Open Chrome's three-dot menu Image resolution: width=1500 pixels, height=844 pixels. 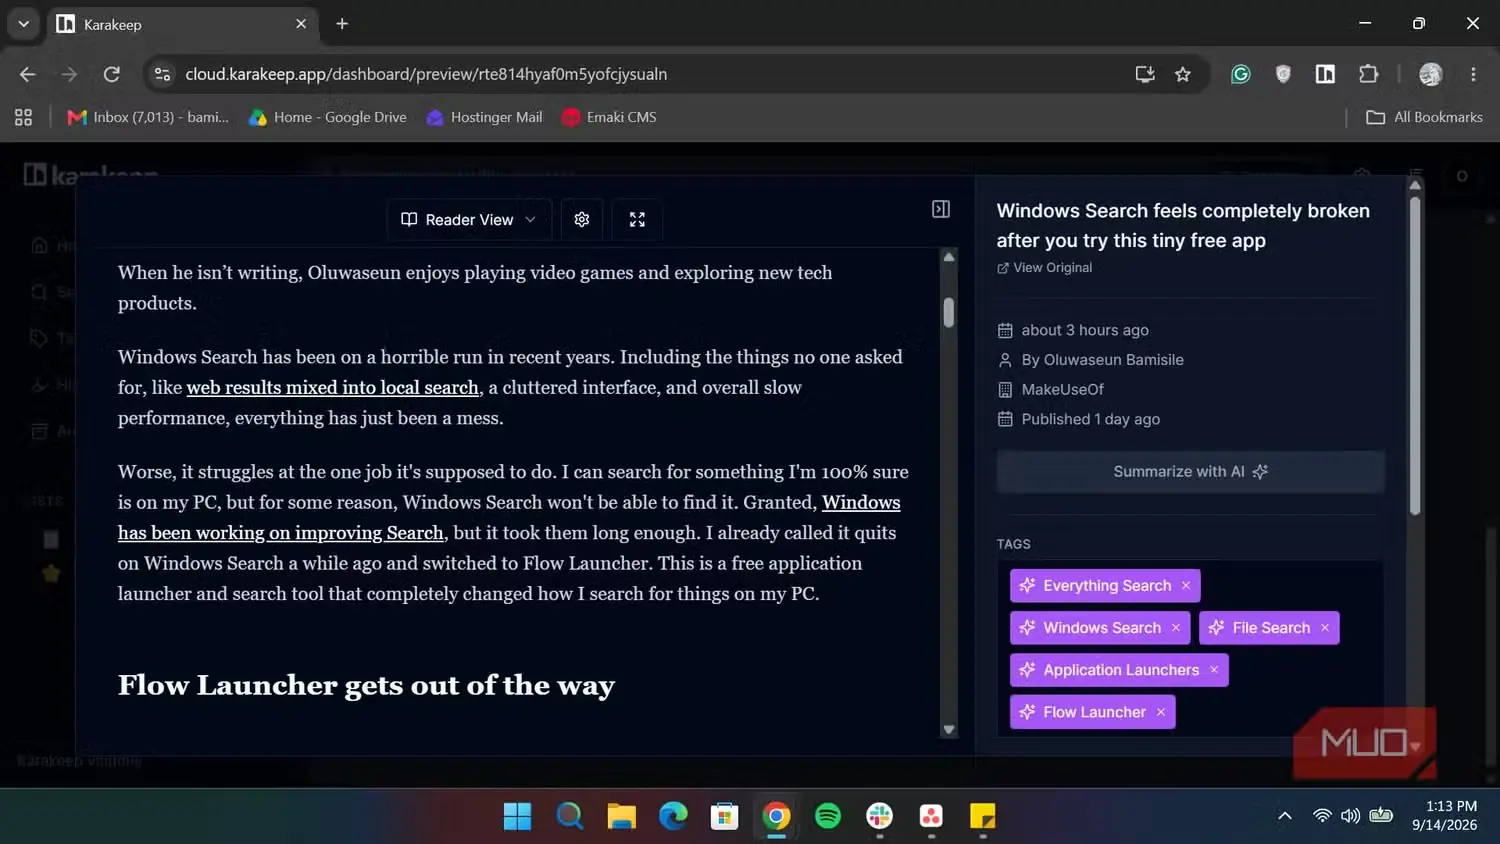1473,74
